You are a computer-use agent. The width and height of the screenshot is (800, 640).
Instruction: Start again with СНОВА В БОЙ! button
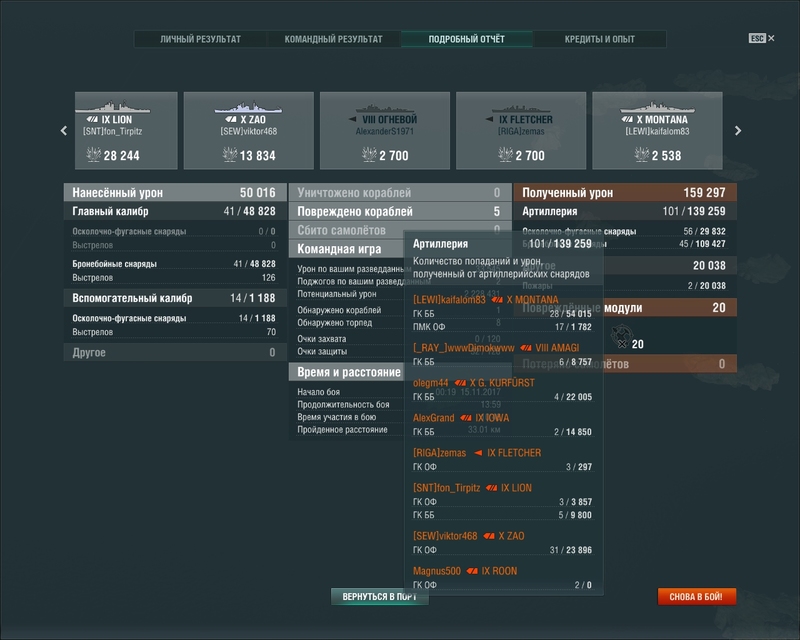pos(696,597)
